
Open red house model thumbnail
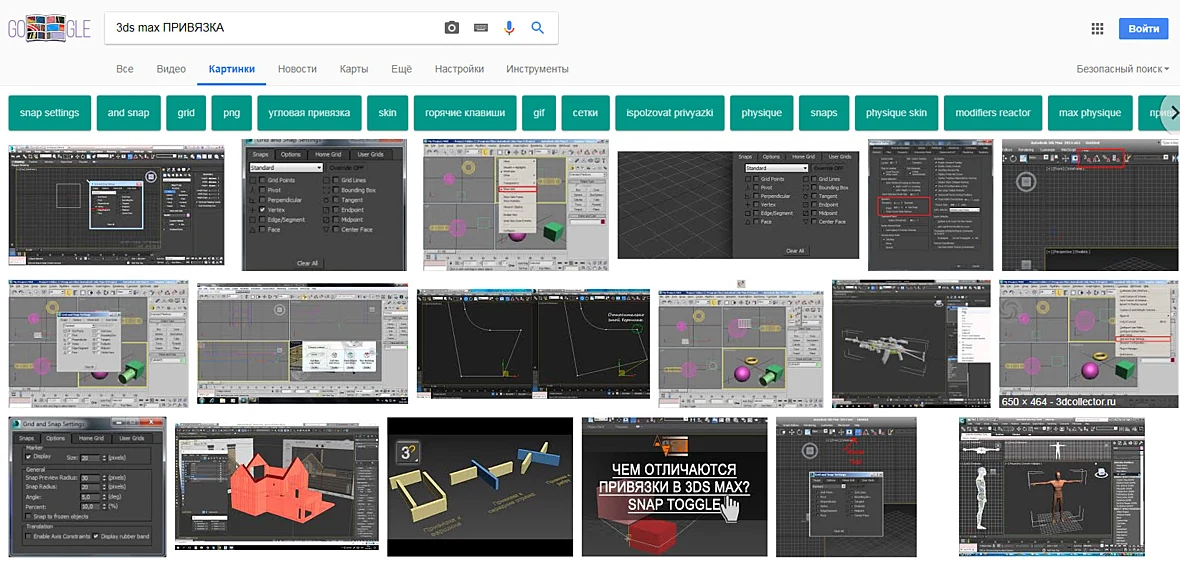point(277,487)
